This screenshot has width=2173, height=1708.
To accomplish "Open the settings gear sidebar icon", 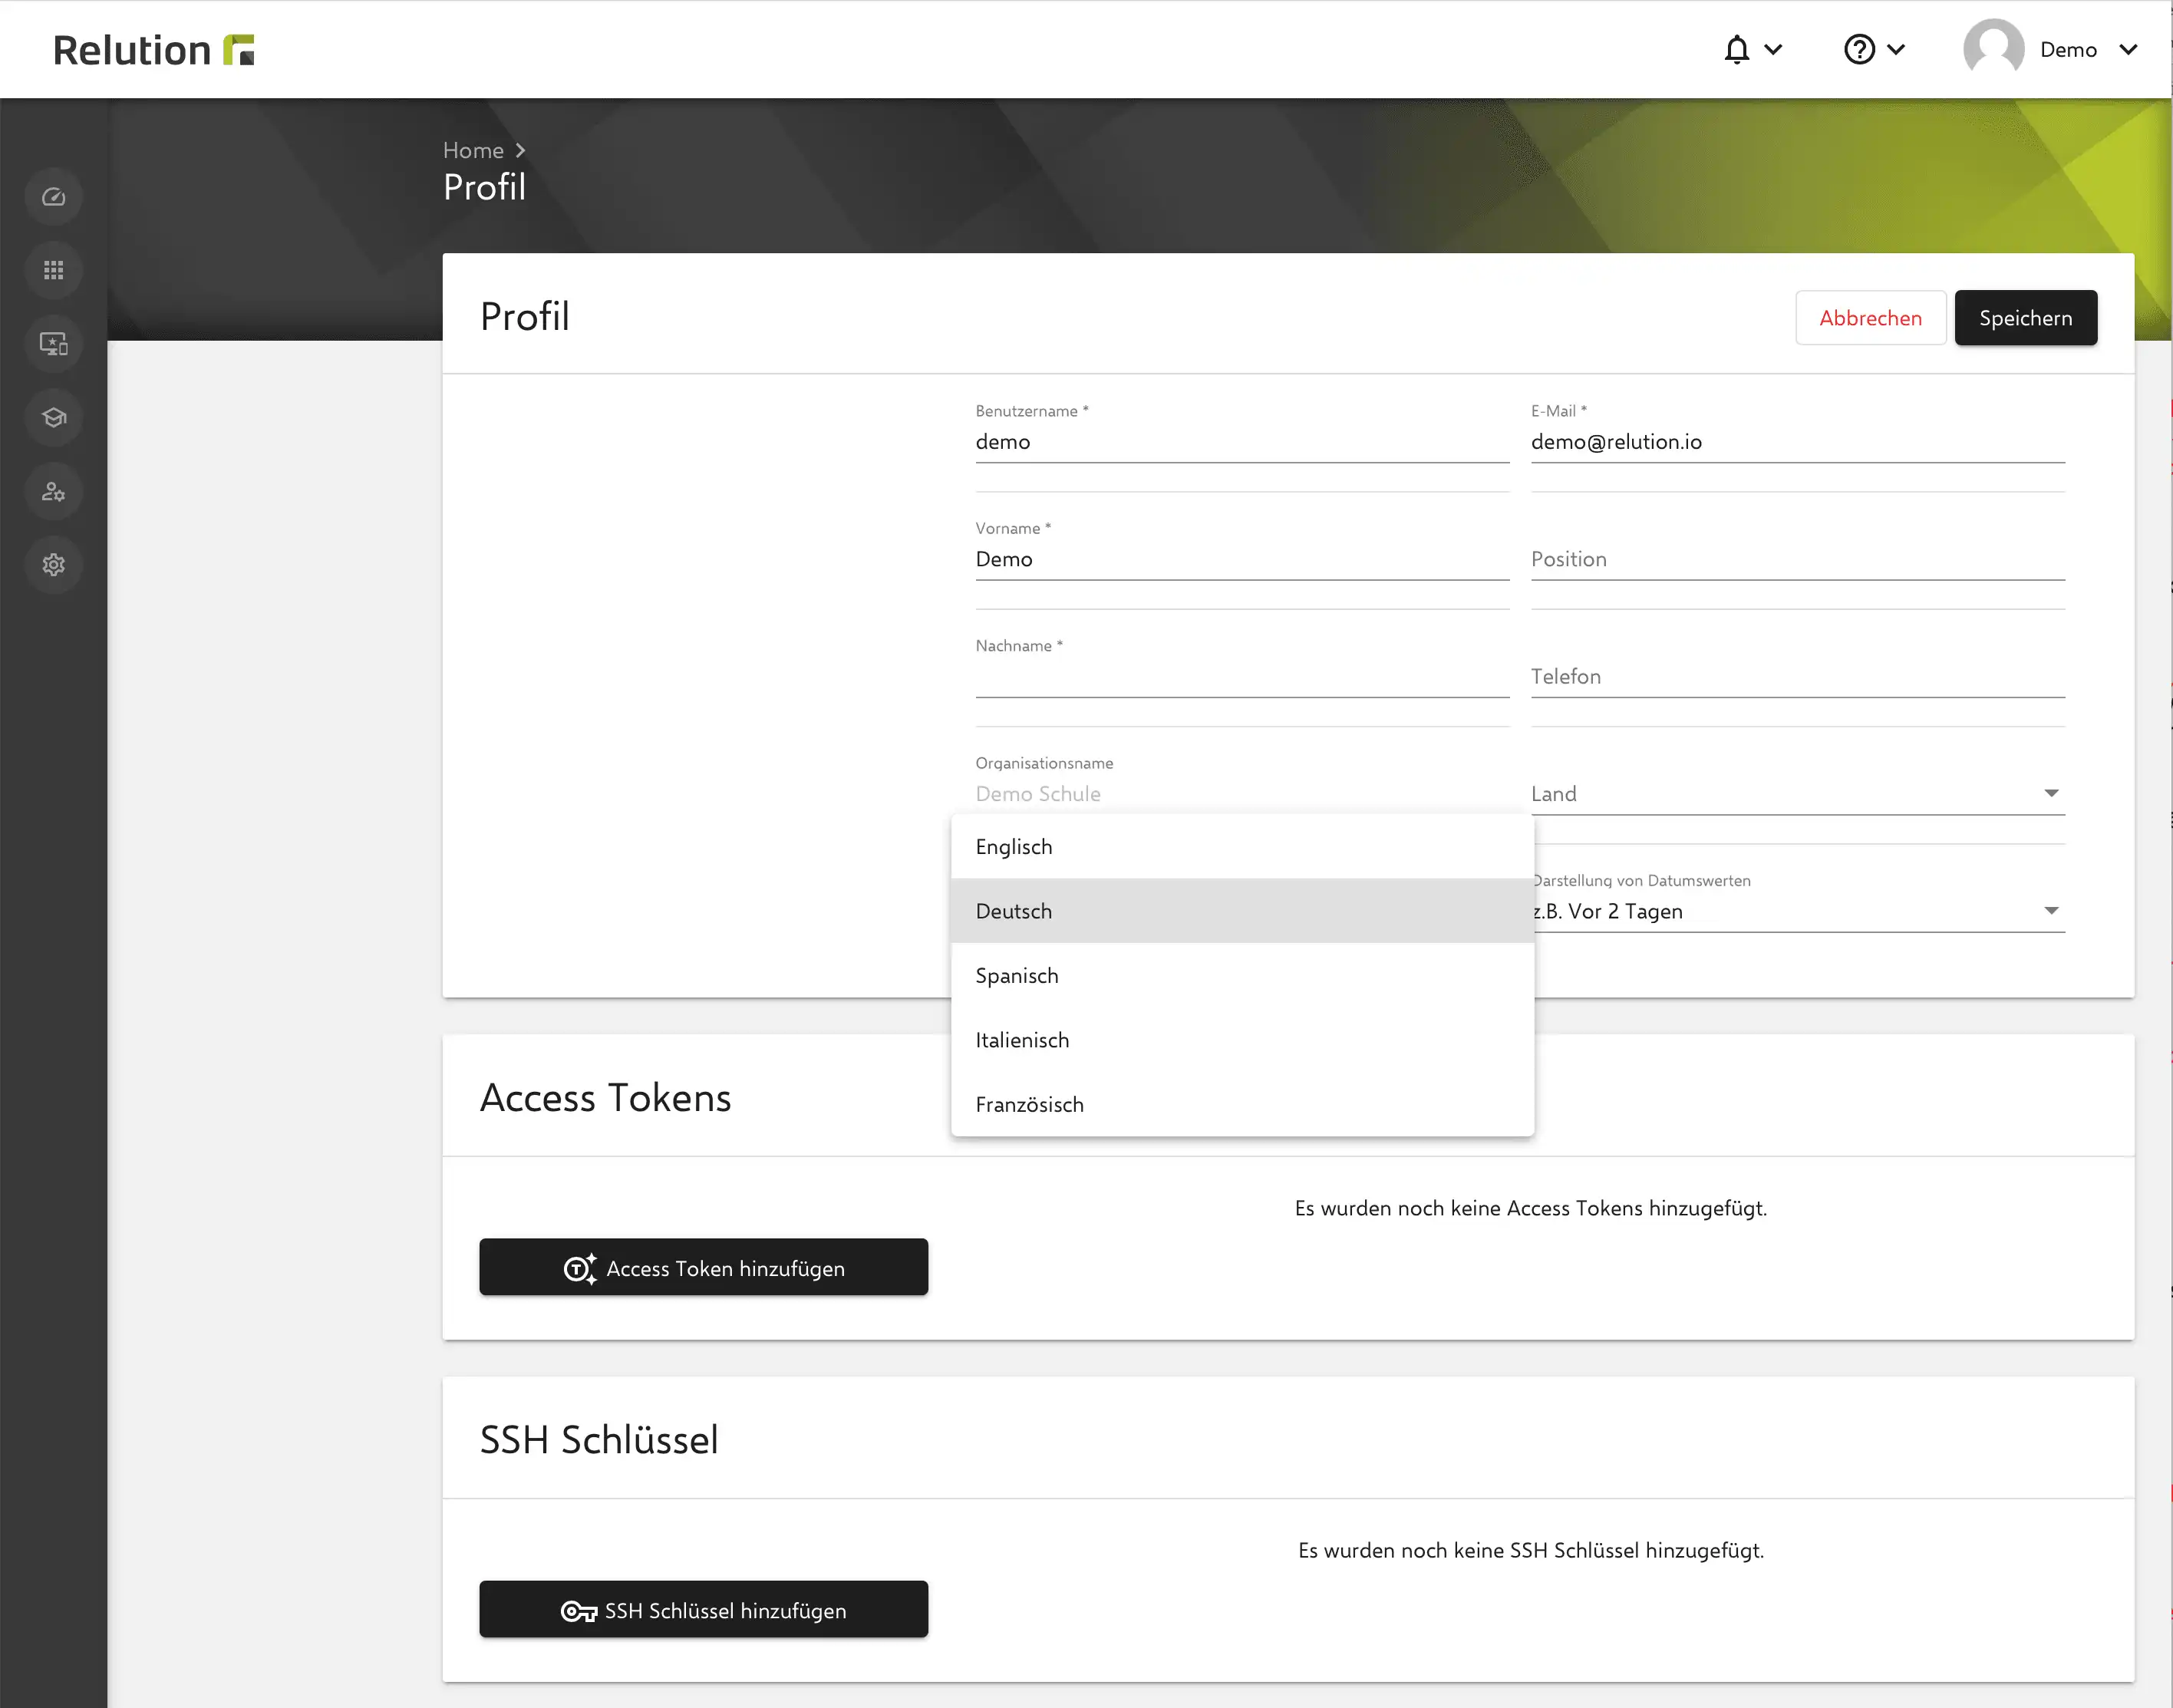I will point(53,564).
